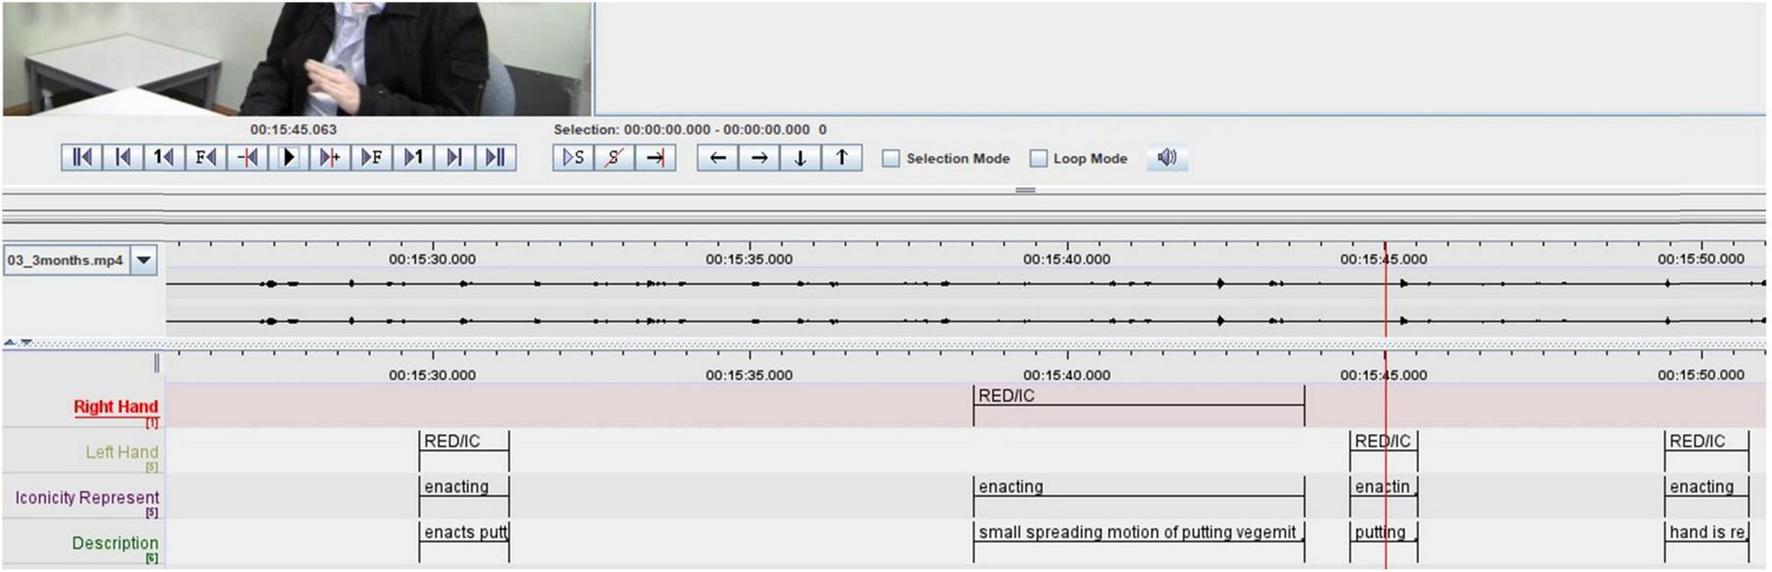Enable the Selection Mode checkbox
This screenshot has height=572, width=1772.
pyautogui.click(x=891, y=159)
